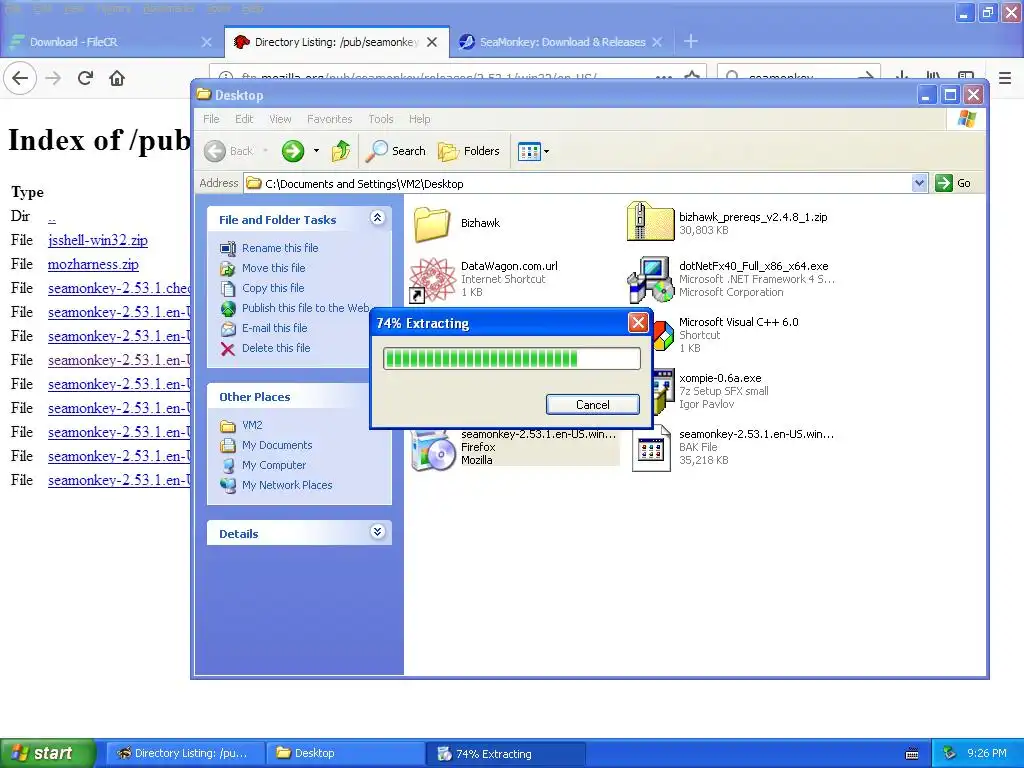
Task: Go to parent directory link in listing
Action: 52,217
